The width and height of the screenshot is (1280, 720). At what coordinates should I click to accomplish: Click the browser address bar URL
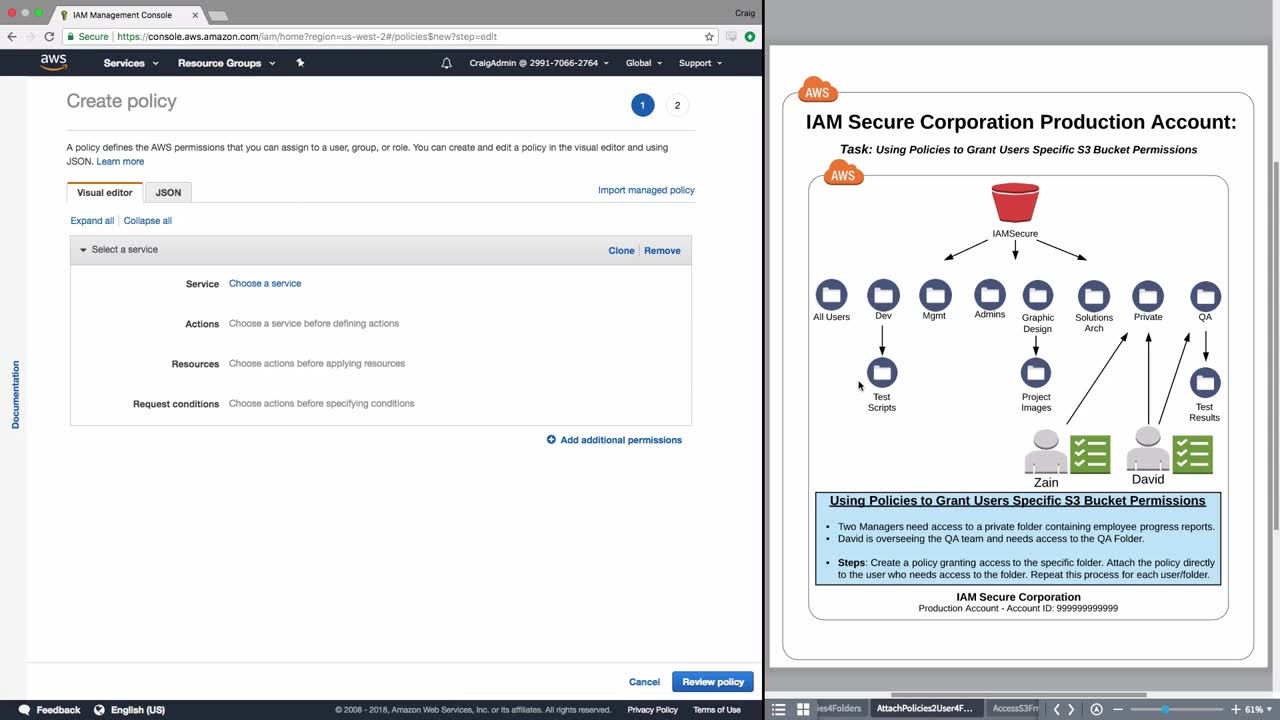click(x=306, y=37)
